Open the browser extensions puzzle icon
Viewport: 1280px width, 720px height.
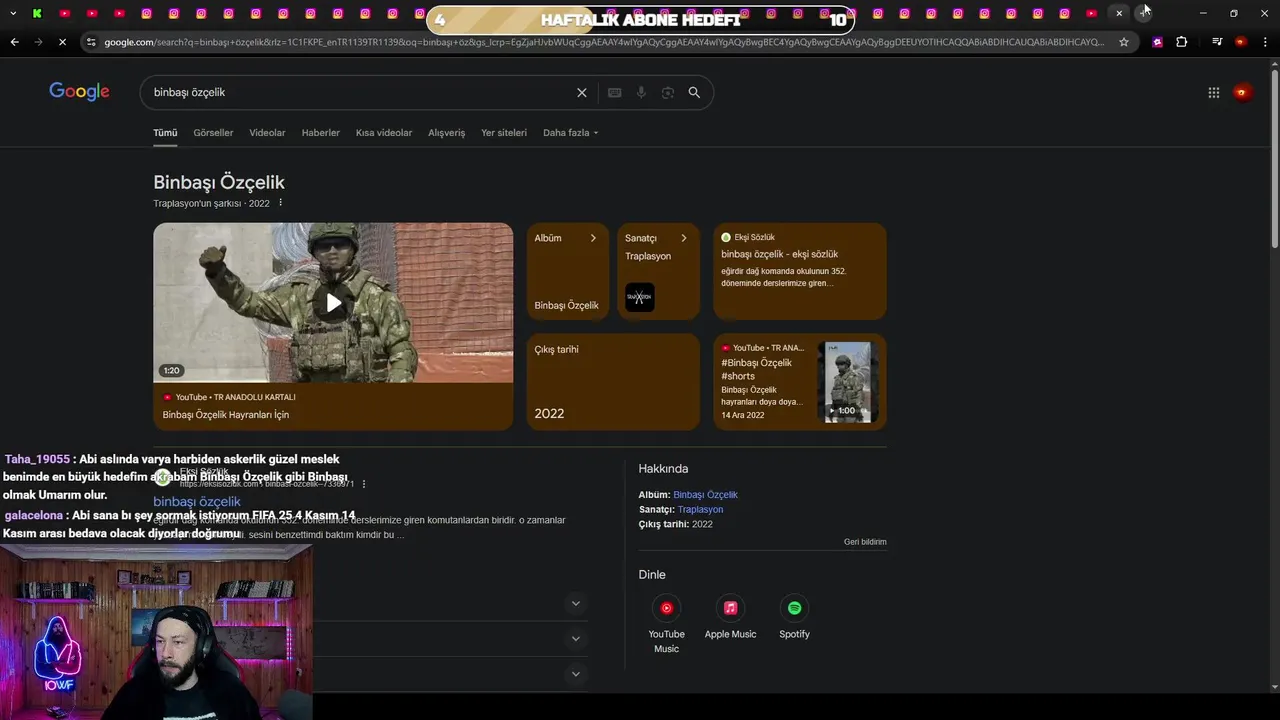(1181, 42)
